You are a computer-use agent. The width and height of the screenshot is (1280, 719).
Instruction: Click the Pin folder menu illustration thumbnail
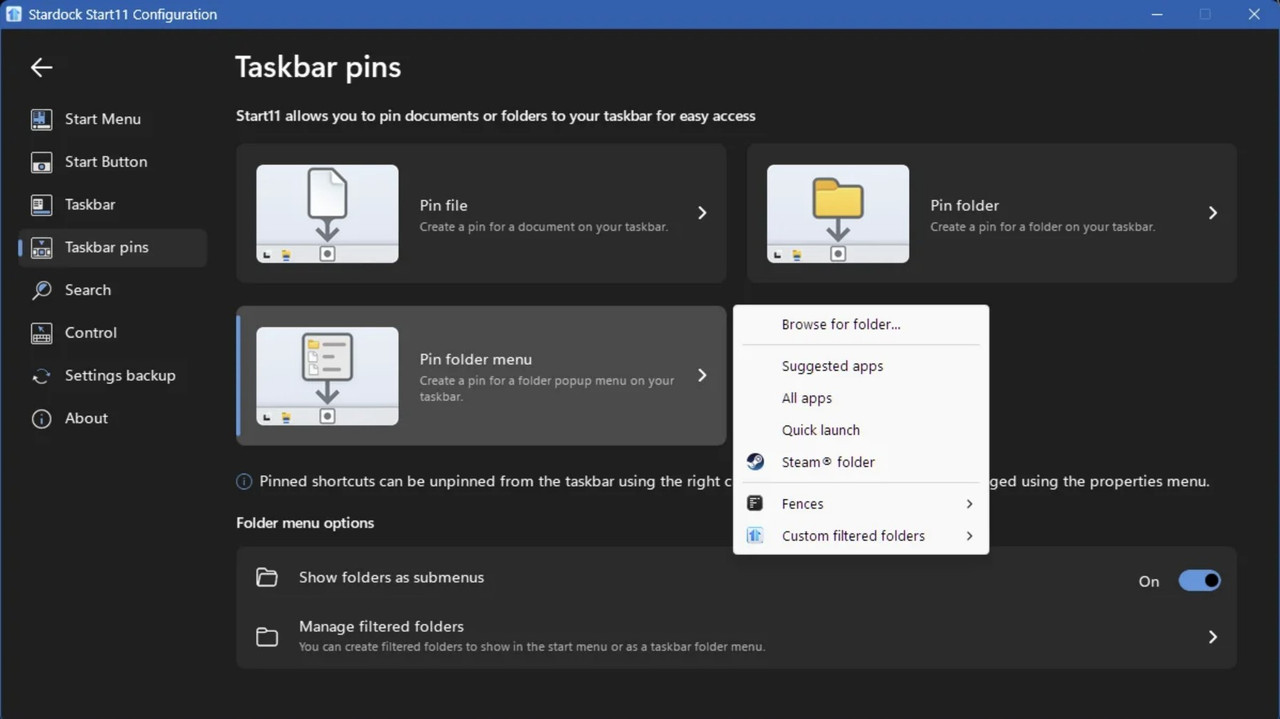click(x=327, y=376)
